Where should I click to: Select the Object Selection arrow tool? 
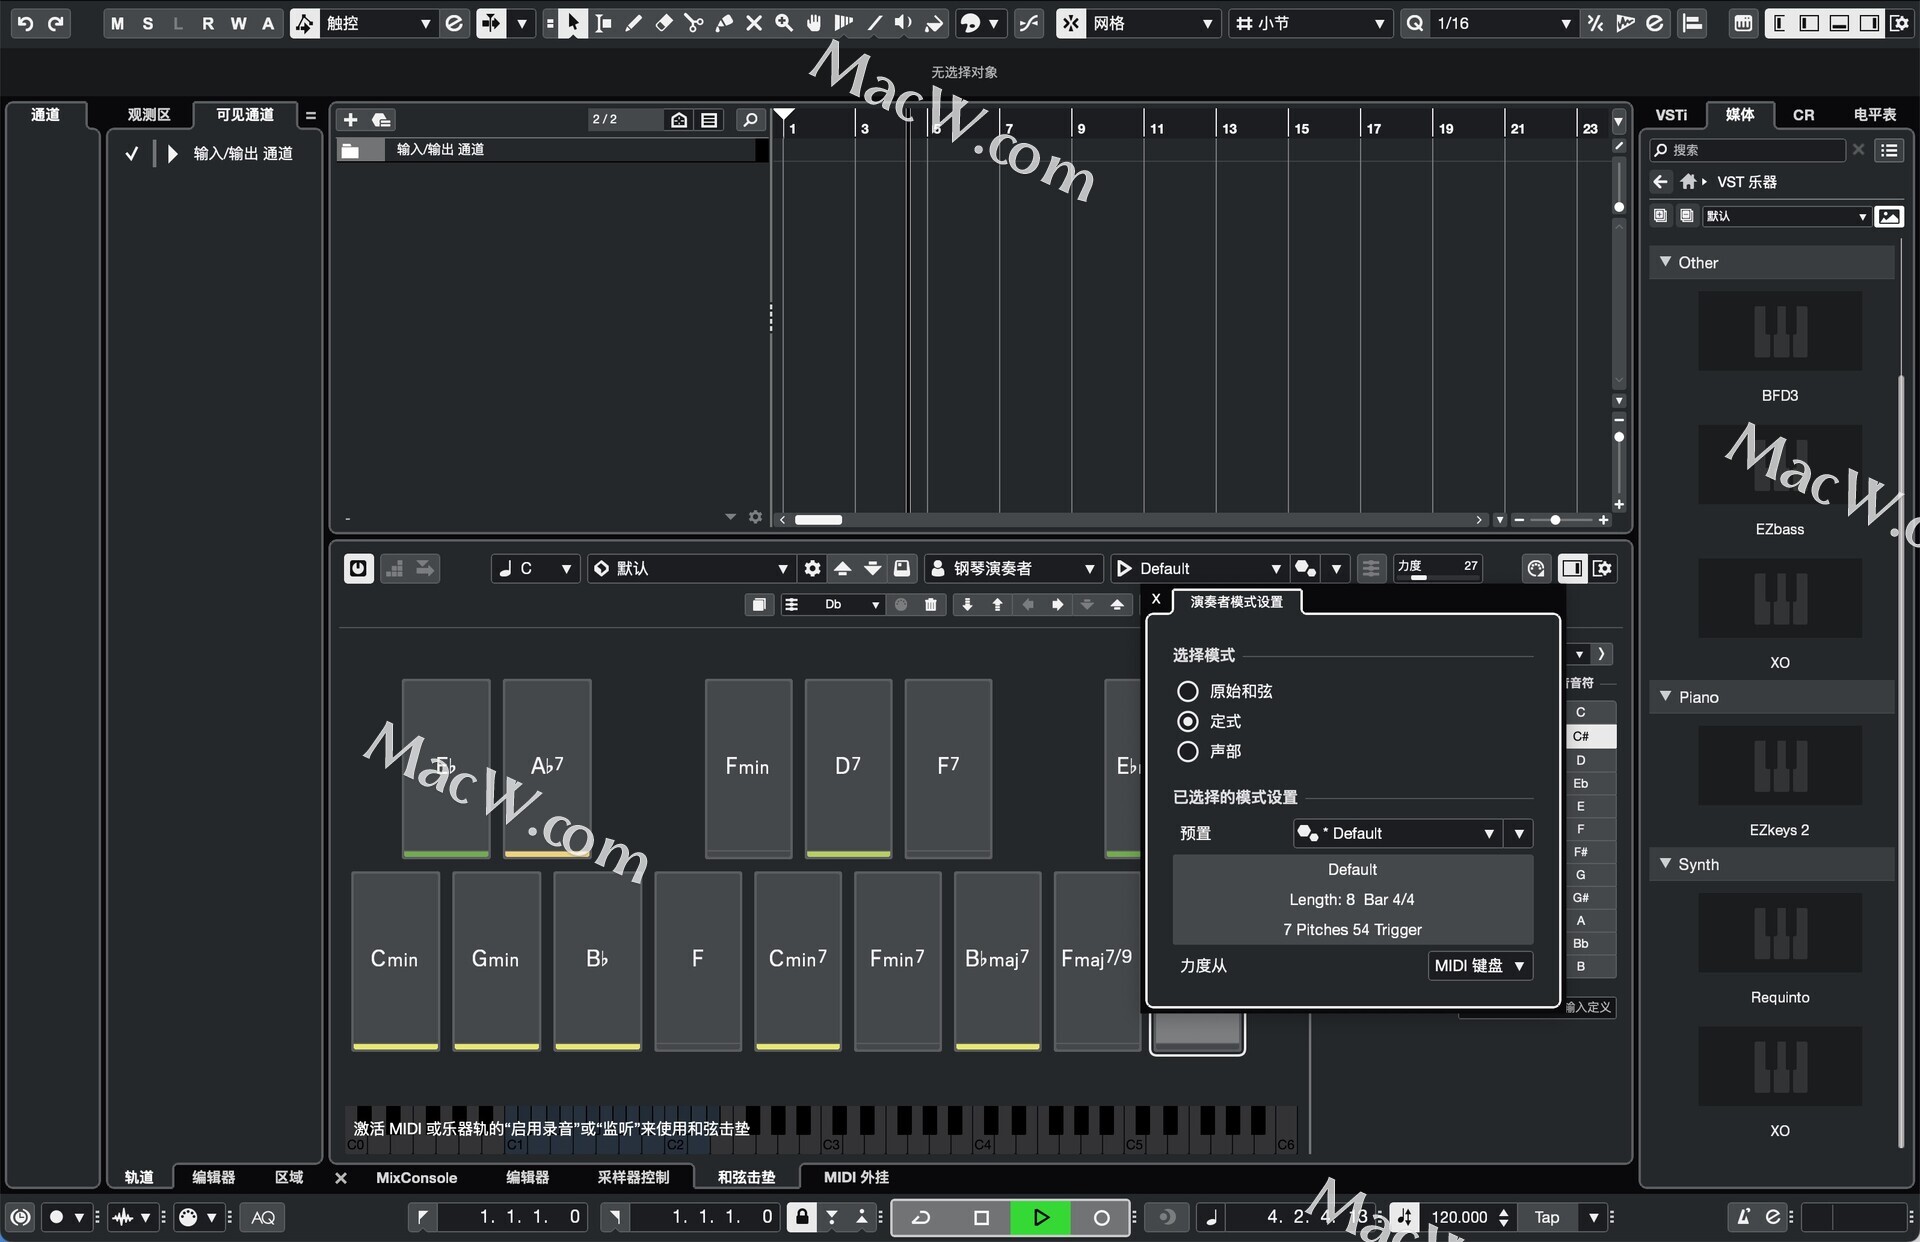tap(572, 23)
